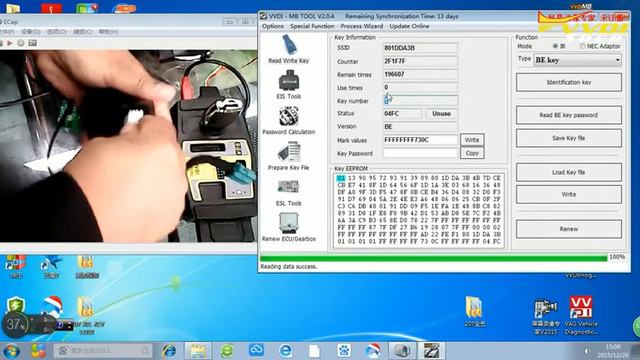The height and width of the screenshot is (360, 640).
Task: Open the Options menu
Action: pos(273,26)
